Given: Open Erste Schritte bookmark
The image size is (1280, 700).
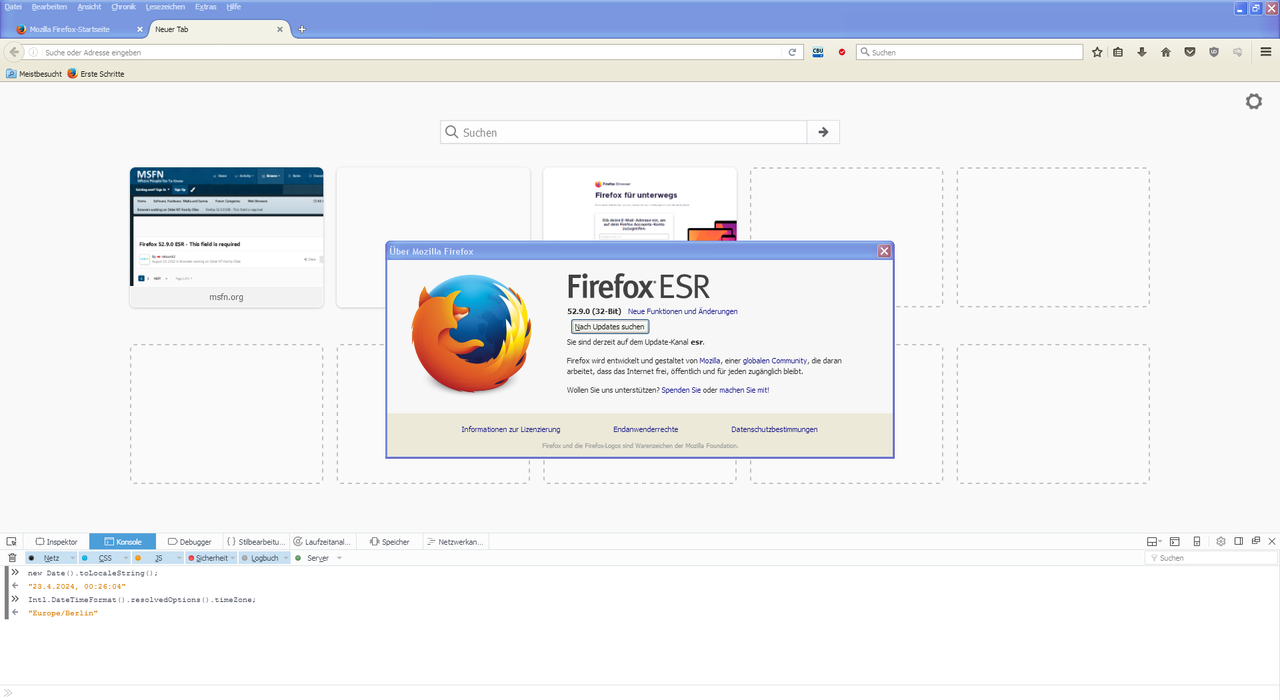Looking at the screenshot, I should coord(96,74).
